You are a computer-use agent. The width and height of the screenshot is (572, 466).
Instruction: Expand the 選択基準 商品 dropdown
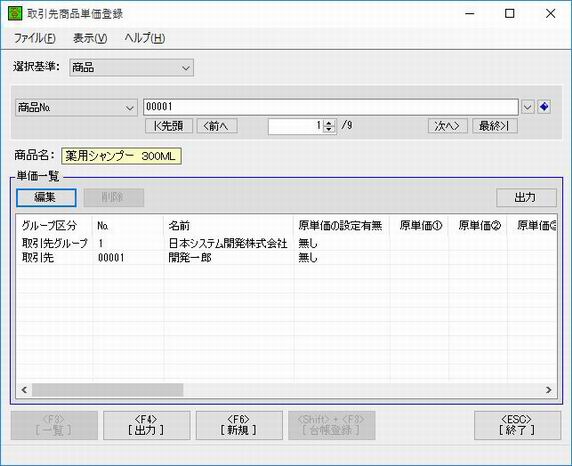186,68
